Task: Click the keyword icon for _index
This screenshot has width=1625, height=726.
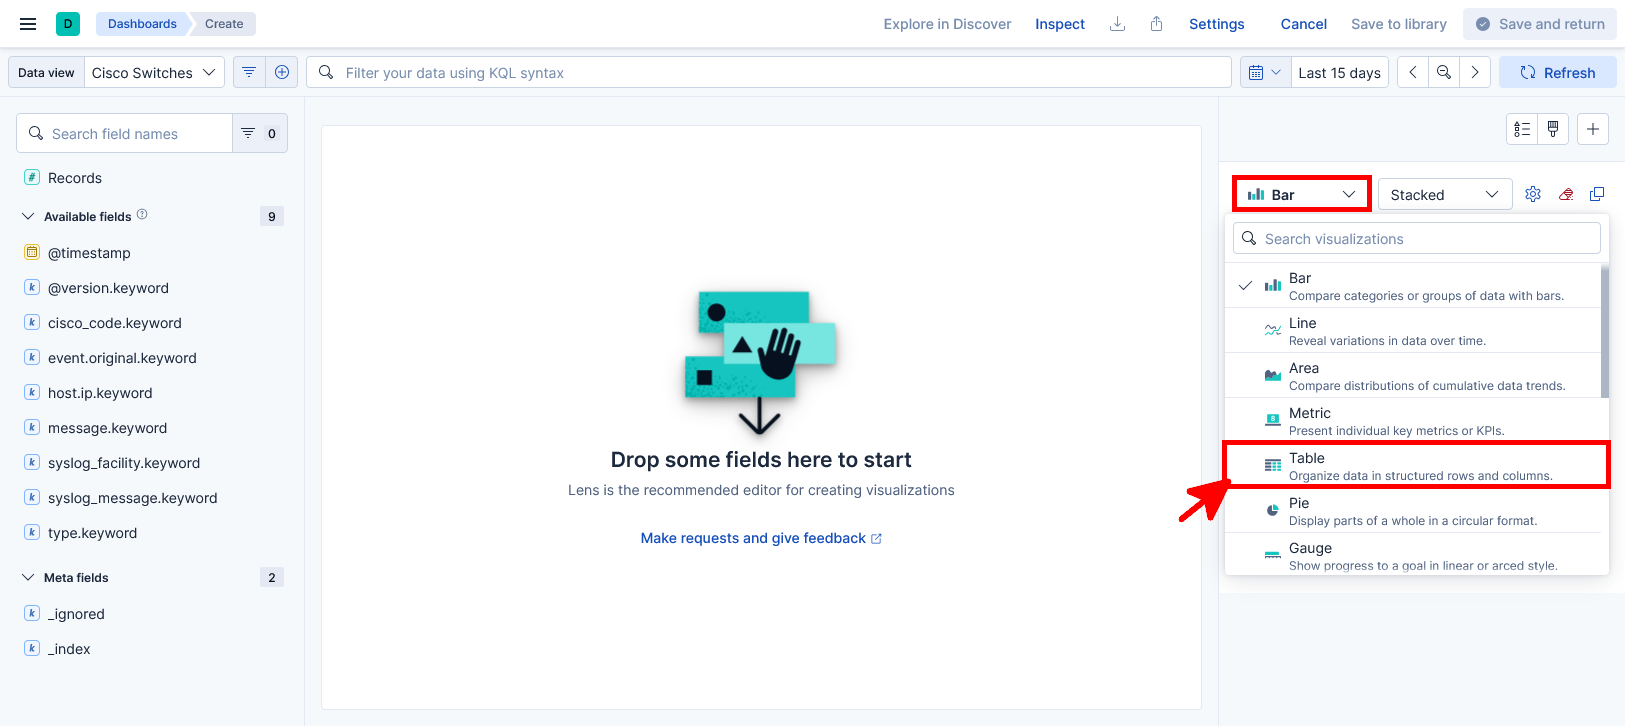Action: 32,648
